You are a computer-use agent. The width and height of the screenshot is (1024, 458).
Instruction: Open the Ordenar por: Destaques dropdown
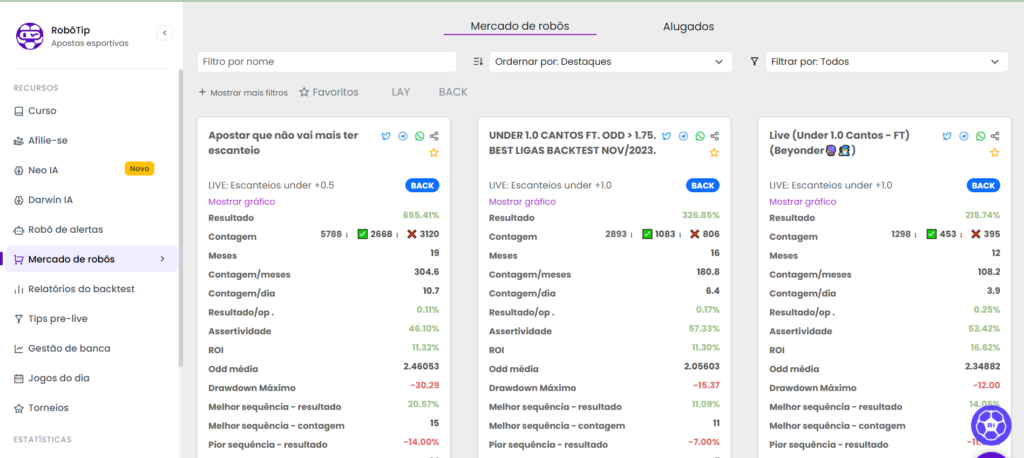tap(611, 62)
